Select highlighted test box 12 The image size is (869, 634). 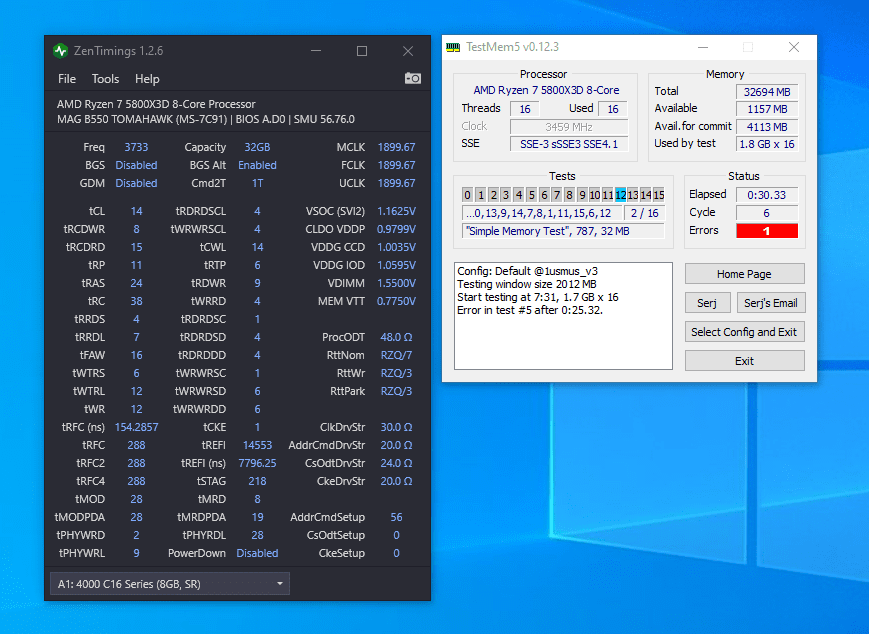coord(621,195)
